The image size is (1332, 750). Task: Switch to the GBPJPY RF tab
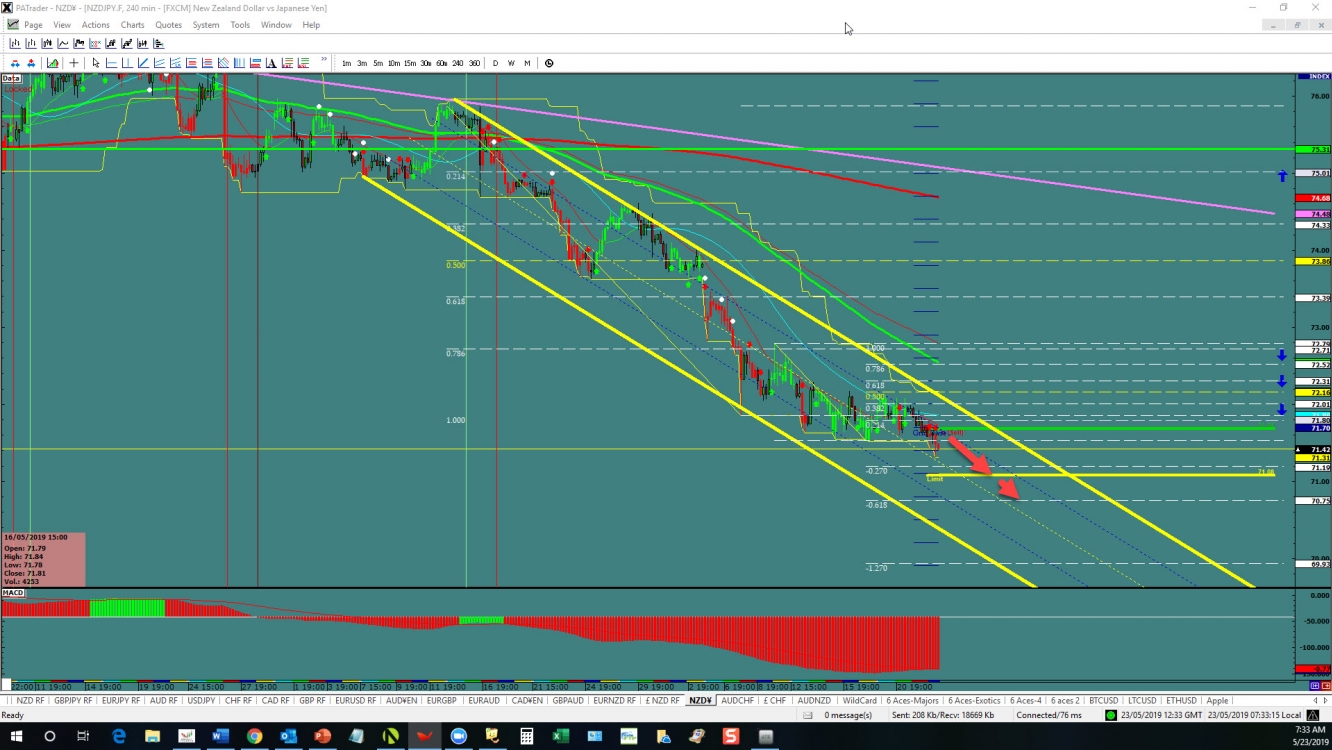click(73, 701)
